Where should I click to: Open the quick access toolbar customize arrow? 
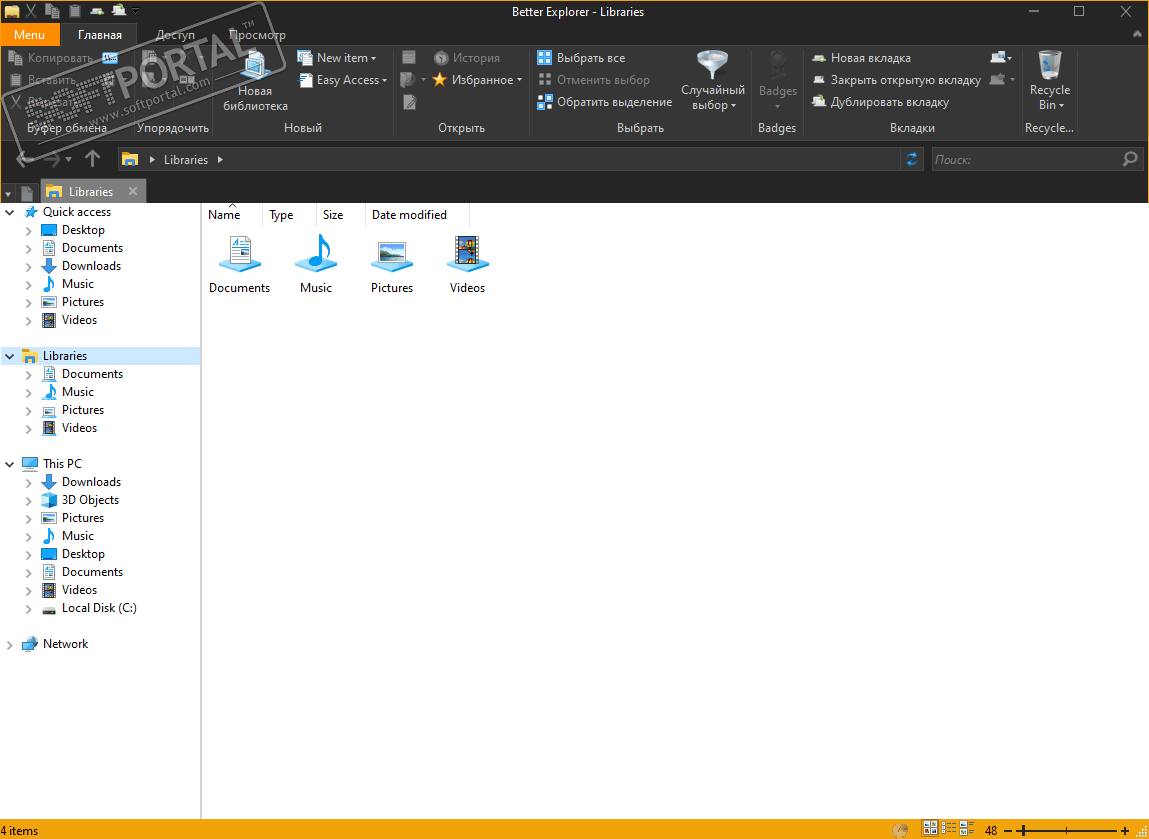[x=136, y=10]
